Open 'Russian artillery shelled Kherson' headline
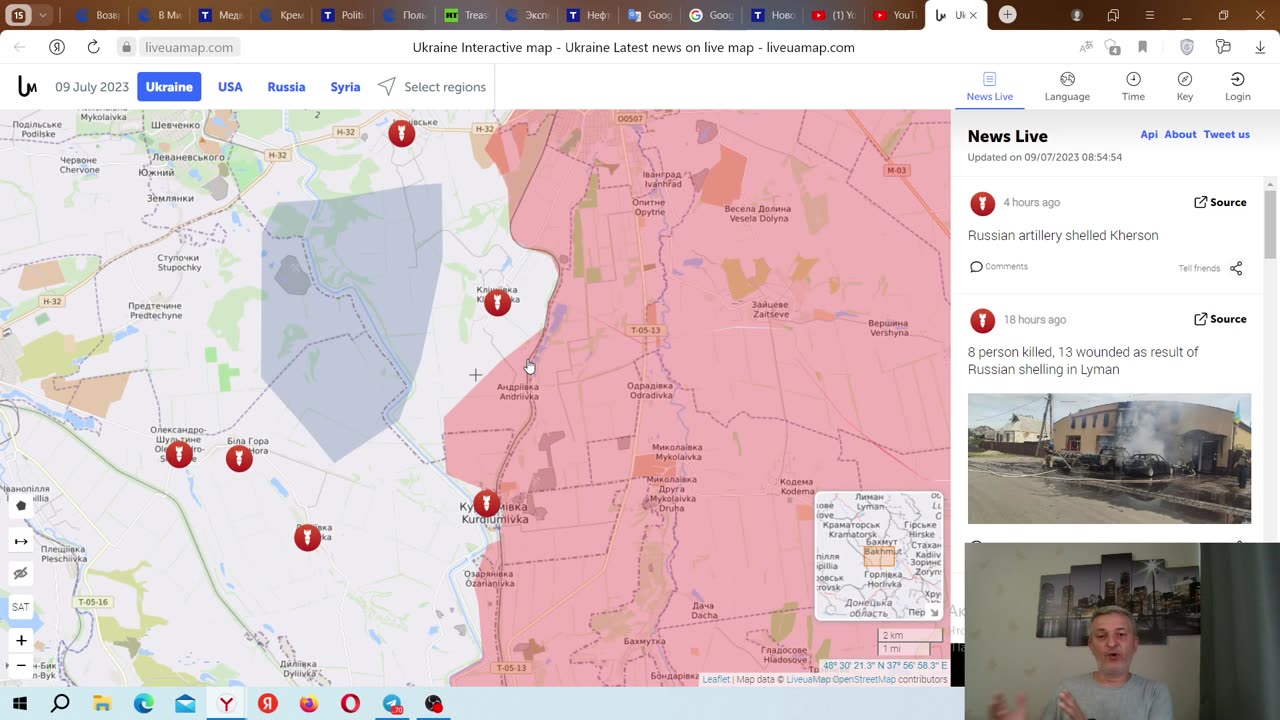The image size is (1280, 720). click(1063, 235)
